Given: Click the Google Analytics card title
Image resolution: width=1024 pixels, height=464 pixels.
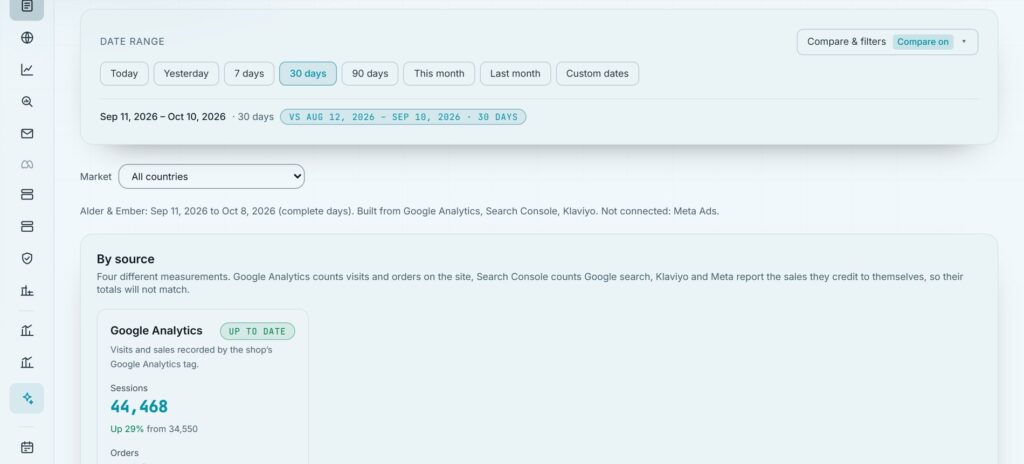Looking at the screenshot, I should [x=156, y=331].
